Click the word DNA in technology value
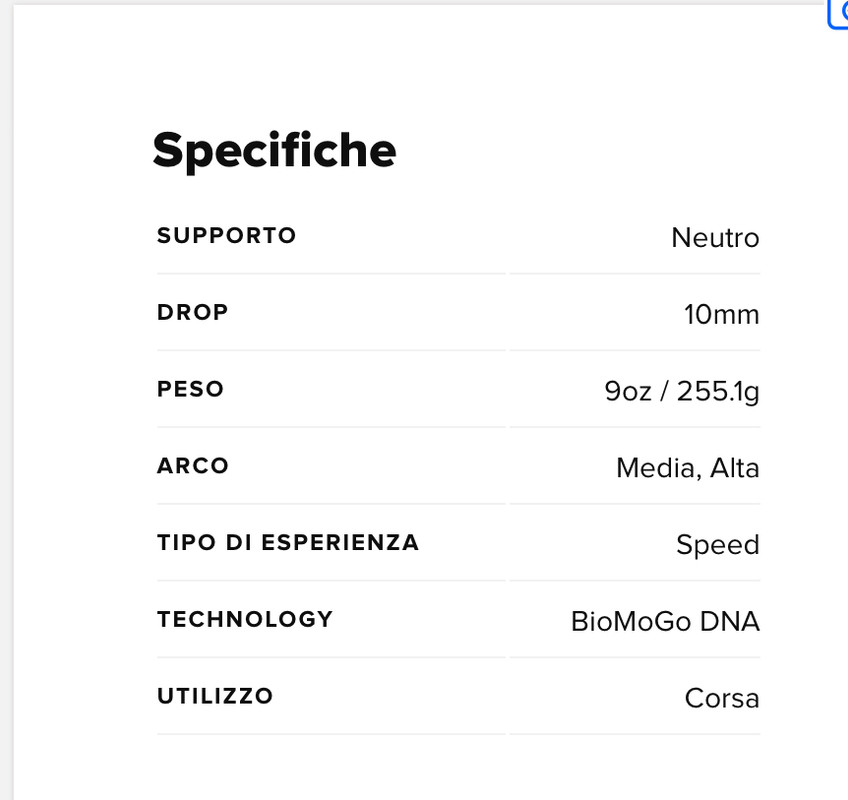Screen dimensions: 848x800 729,622
